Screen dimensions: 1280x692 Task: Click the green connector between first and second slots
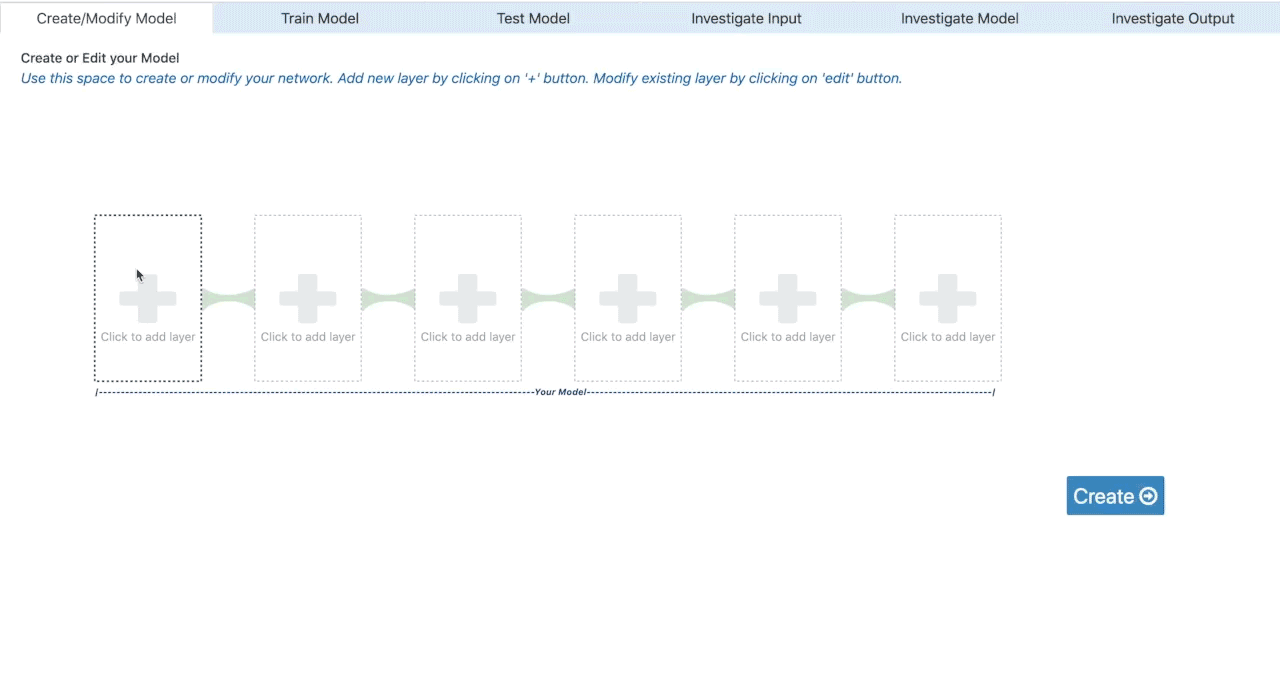[x=228, y=299]
